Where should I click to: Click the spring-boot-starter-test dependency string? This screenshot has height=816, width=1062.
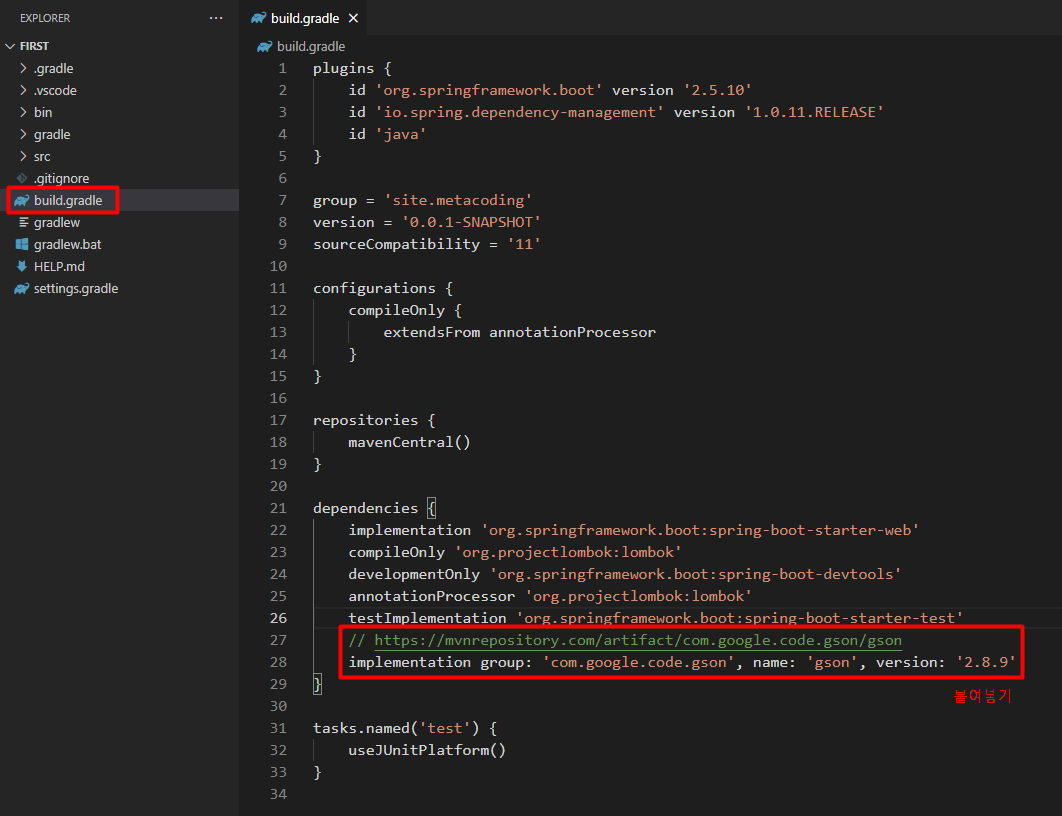click(740, 618)
